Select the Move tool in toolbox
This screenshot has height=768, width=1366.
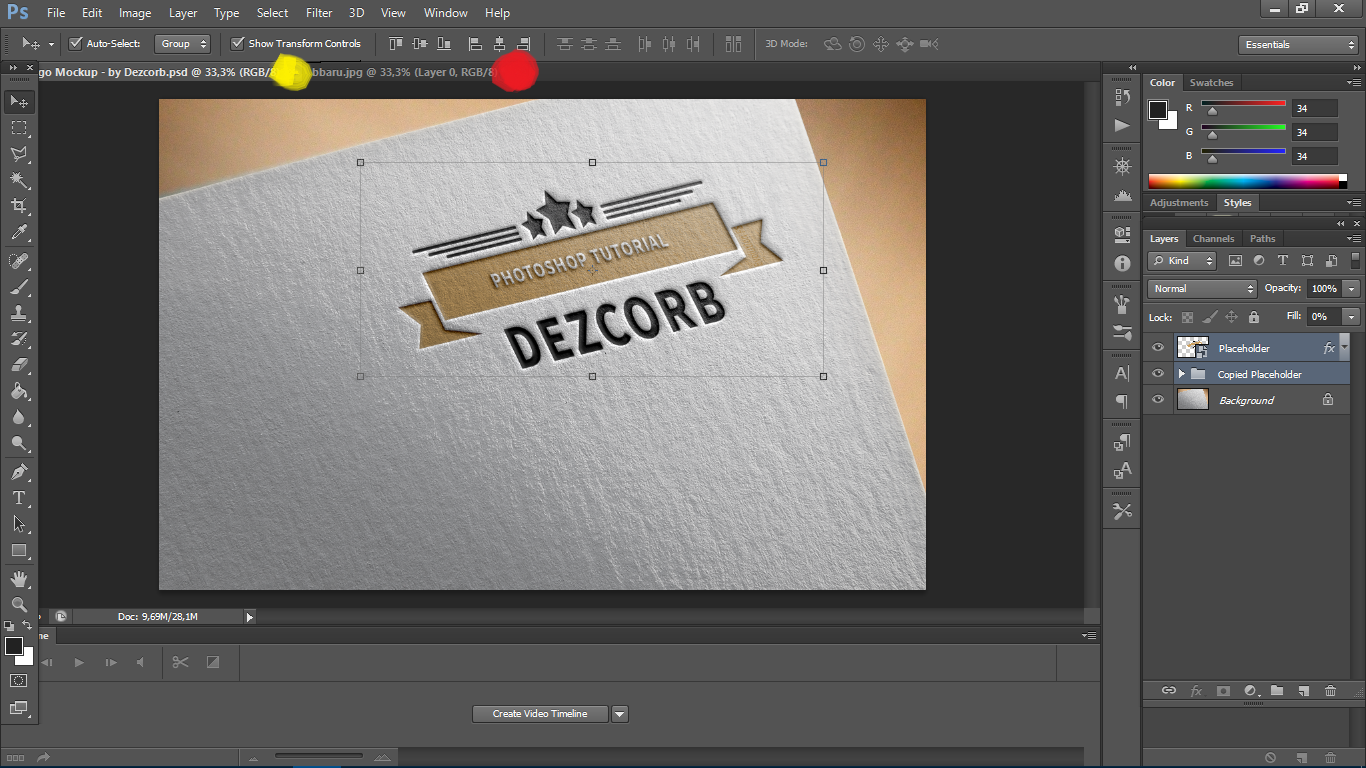[x=19, y=101]
